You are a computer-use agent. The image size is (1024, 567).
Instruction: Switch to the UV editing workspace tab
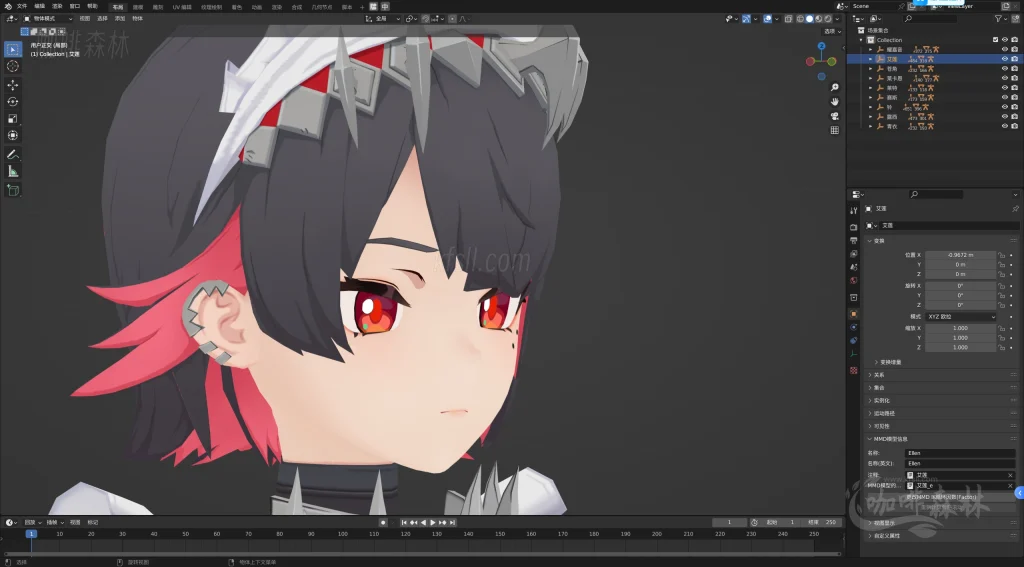point(182,7)
